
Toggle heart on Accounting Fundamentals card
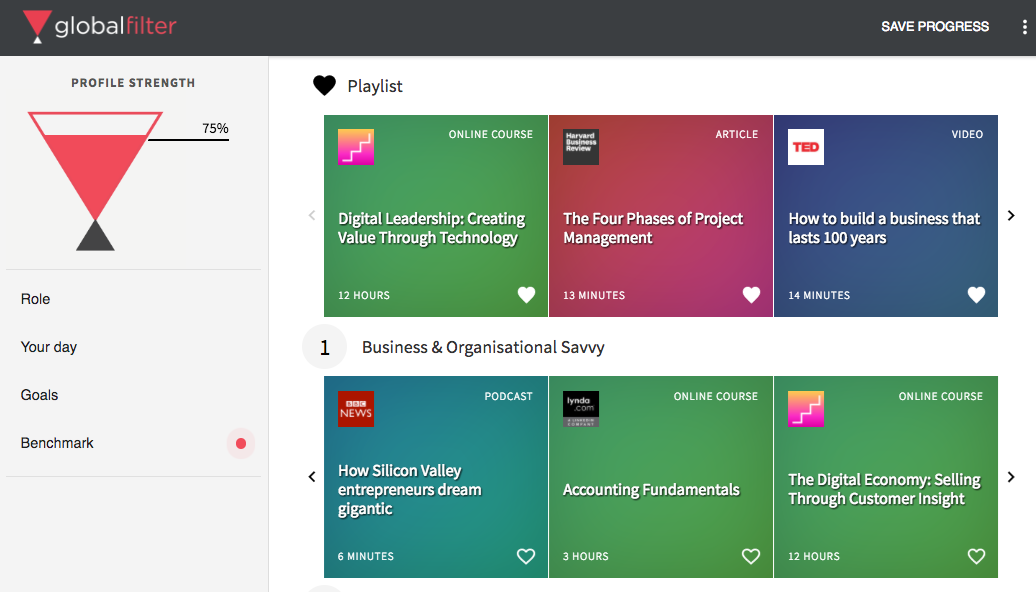(751, 556)
